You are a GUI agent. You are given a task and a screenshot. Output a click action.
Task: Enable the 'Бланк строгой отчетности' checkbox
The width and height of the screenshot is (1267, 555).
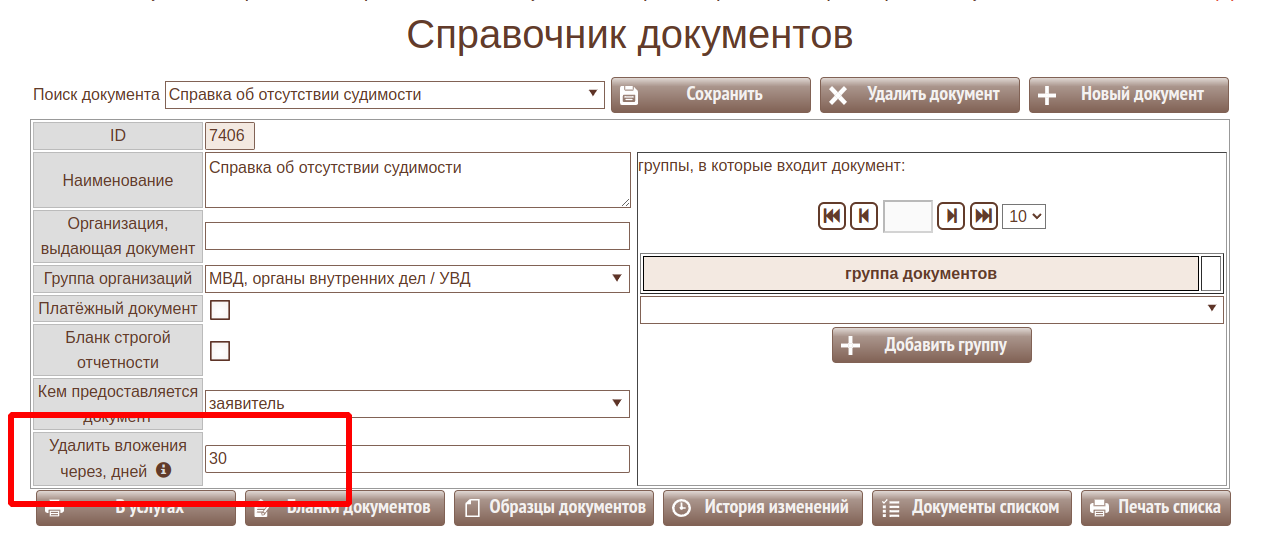(220, 351)
